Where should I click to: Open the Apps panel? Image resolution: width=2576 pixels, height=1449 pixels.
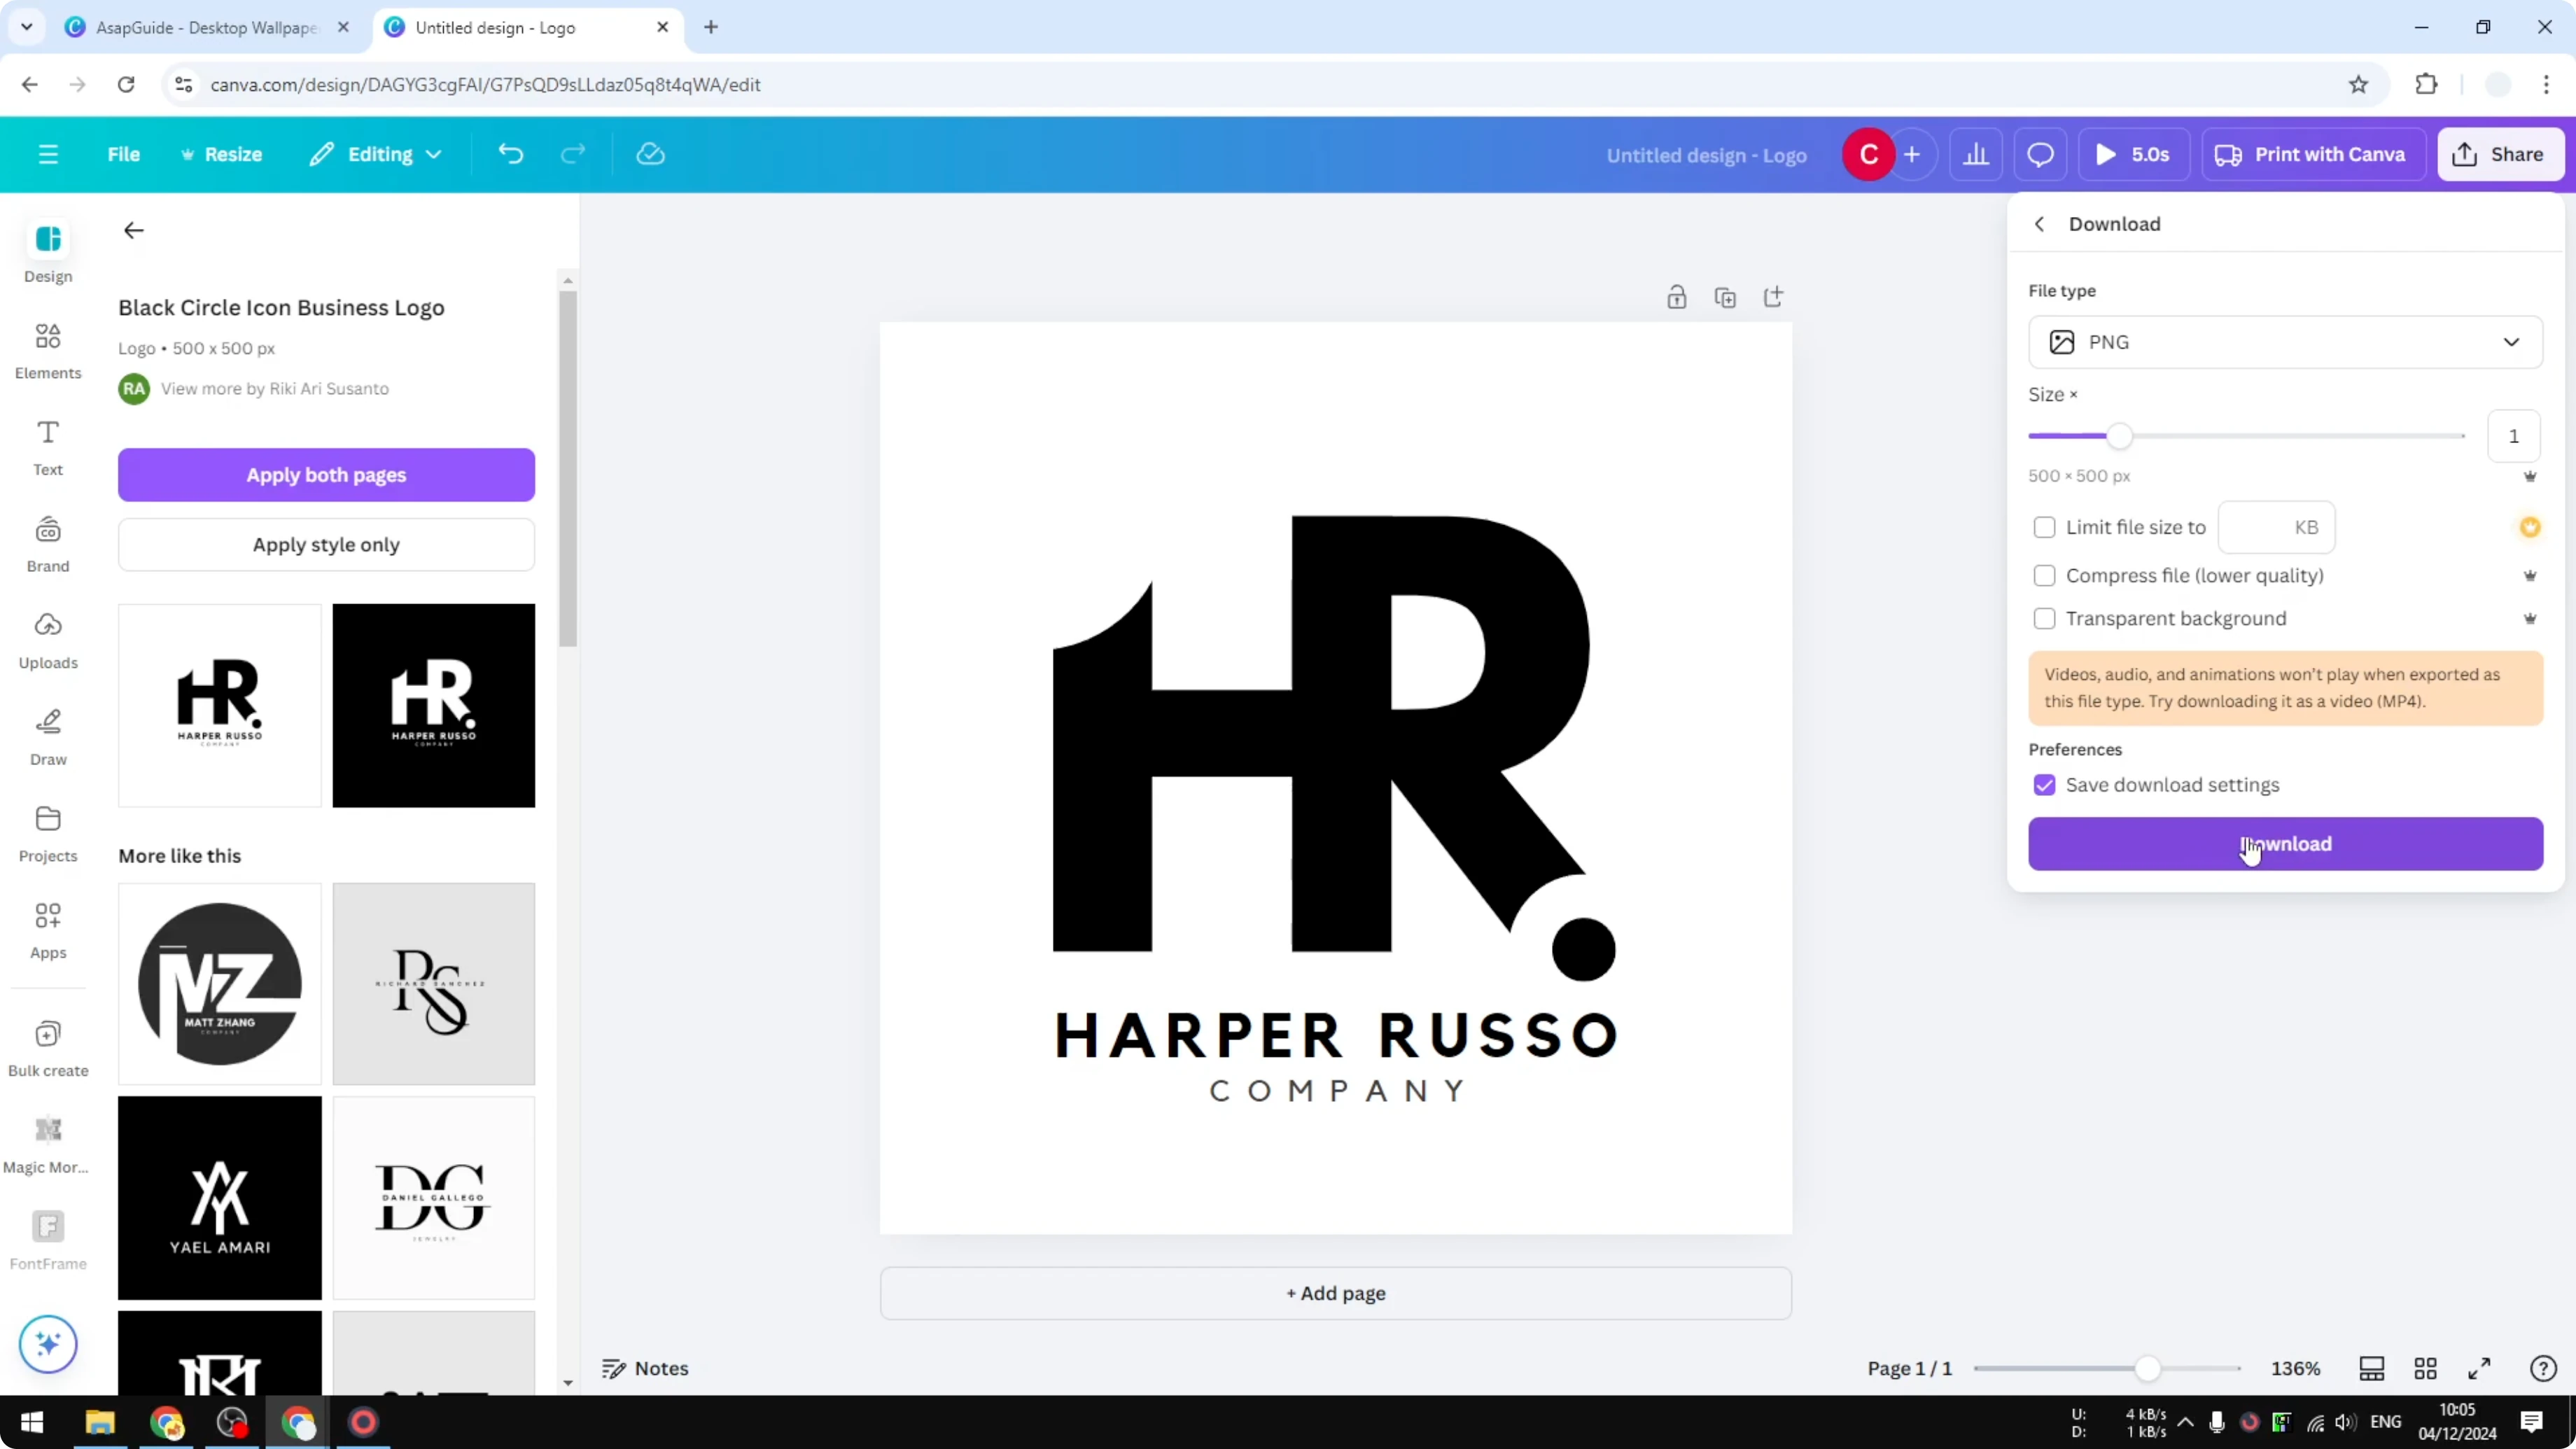point(47,929)
